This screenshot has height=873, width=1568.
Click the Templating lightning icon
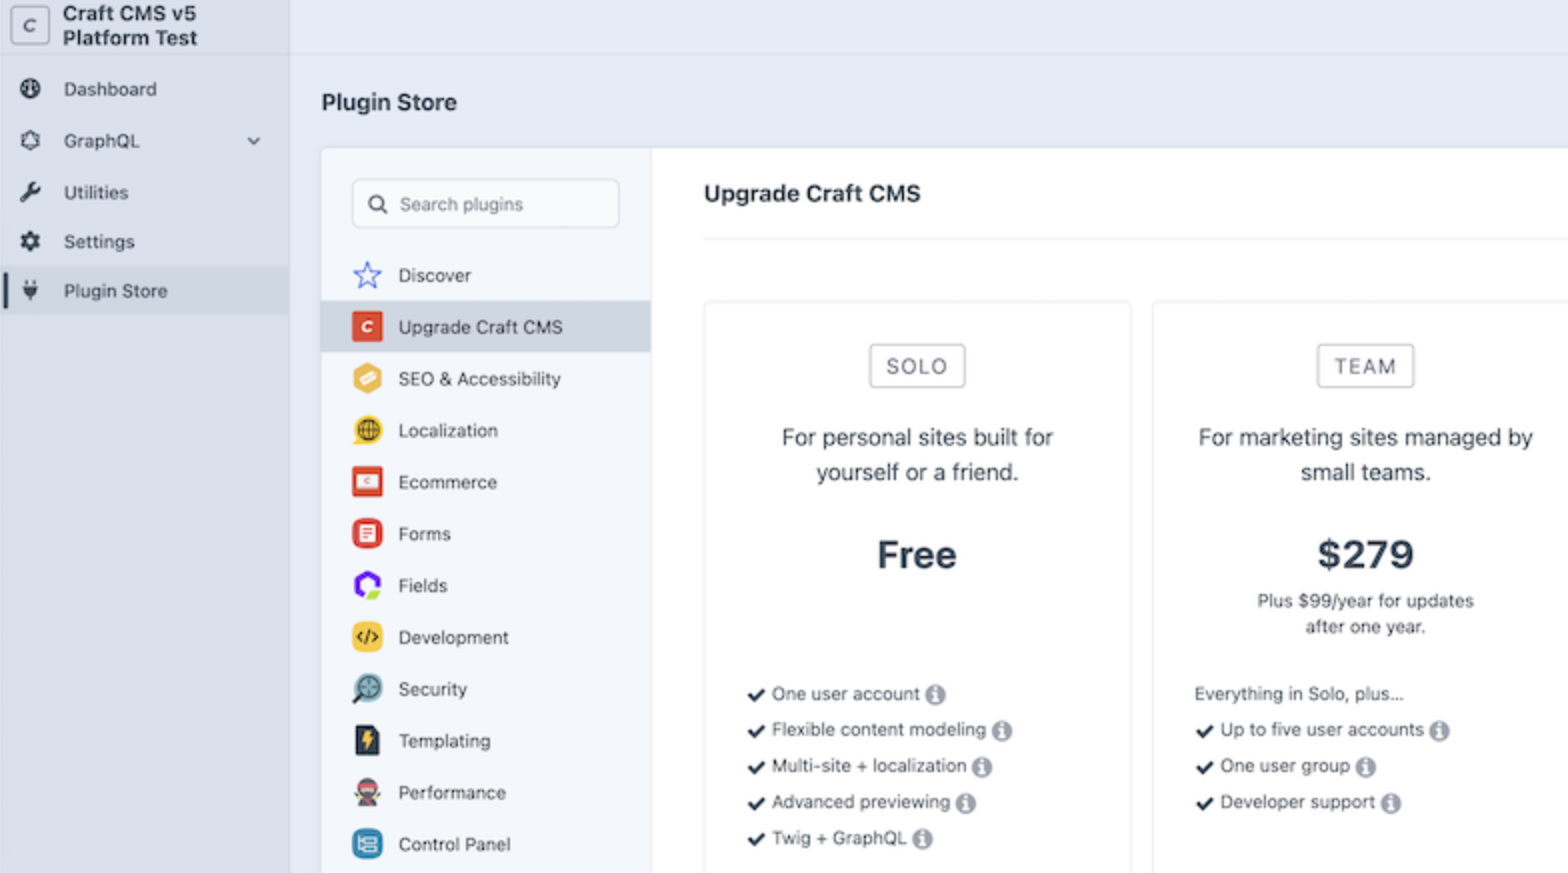(367, 740)
